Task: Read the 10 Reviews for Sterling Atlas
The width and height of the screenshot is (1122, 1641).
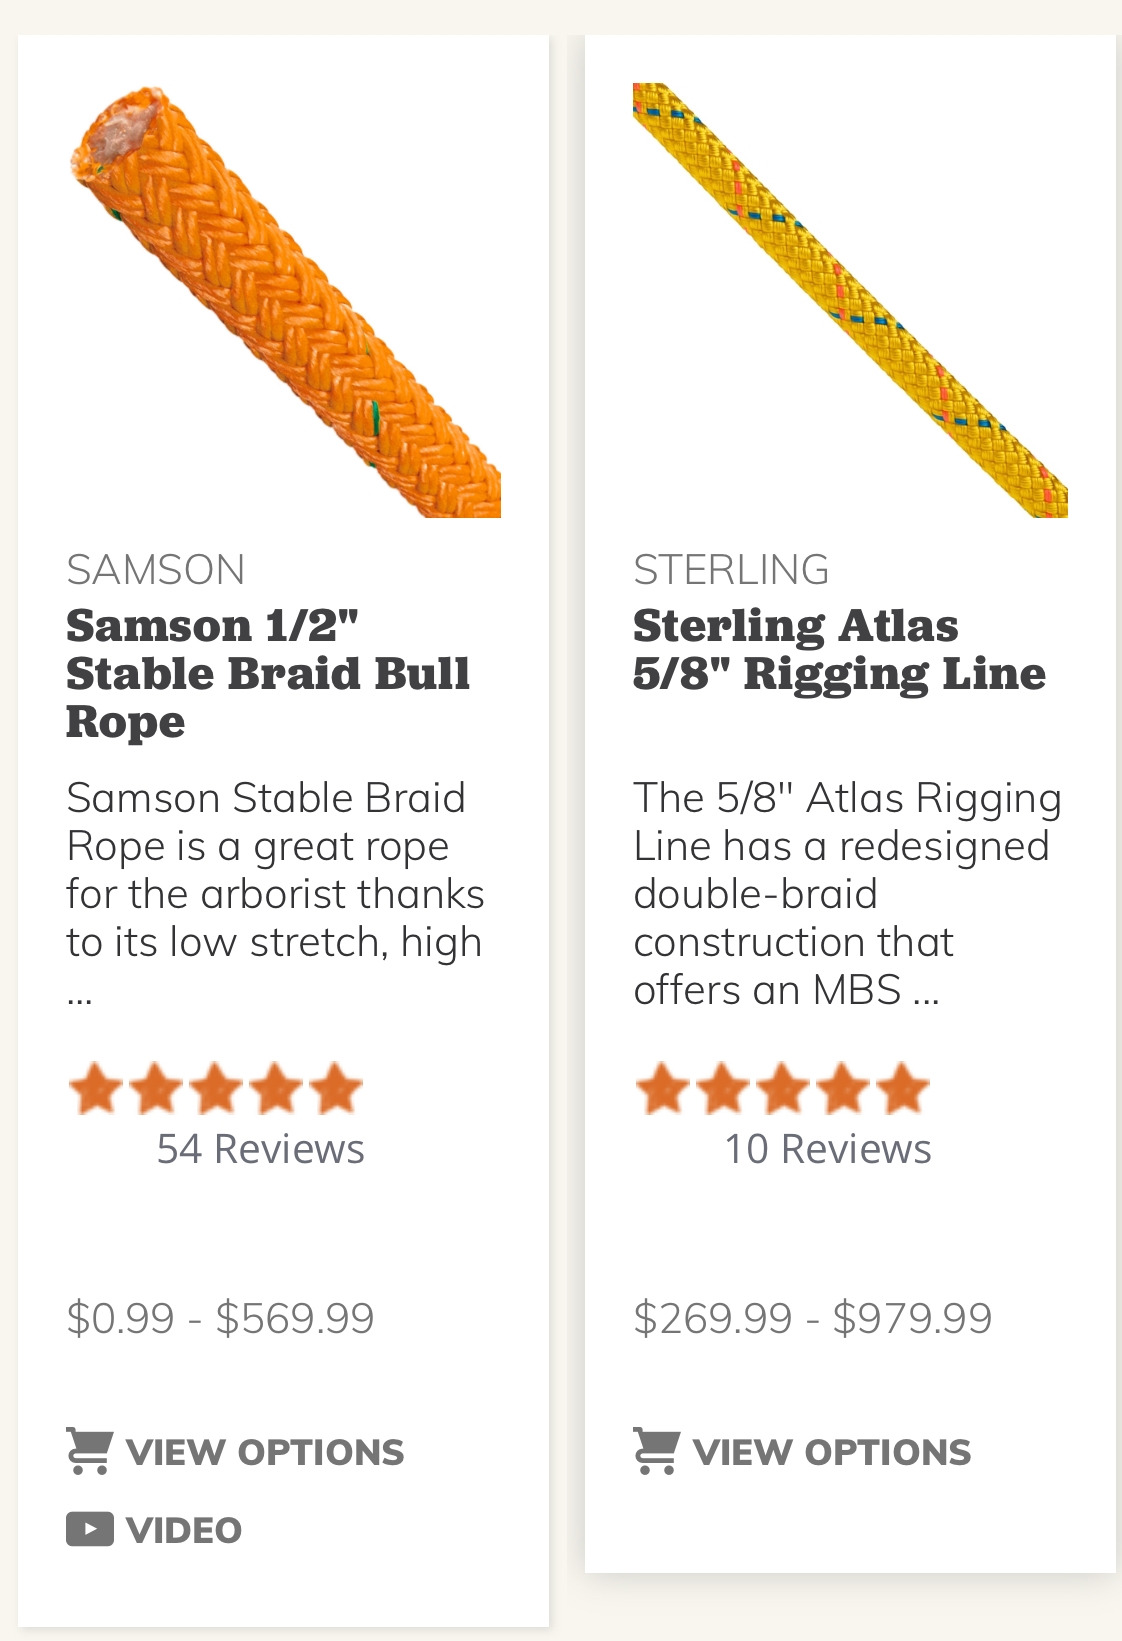Action: [828, 1149]
